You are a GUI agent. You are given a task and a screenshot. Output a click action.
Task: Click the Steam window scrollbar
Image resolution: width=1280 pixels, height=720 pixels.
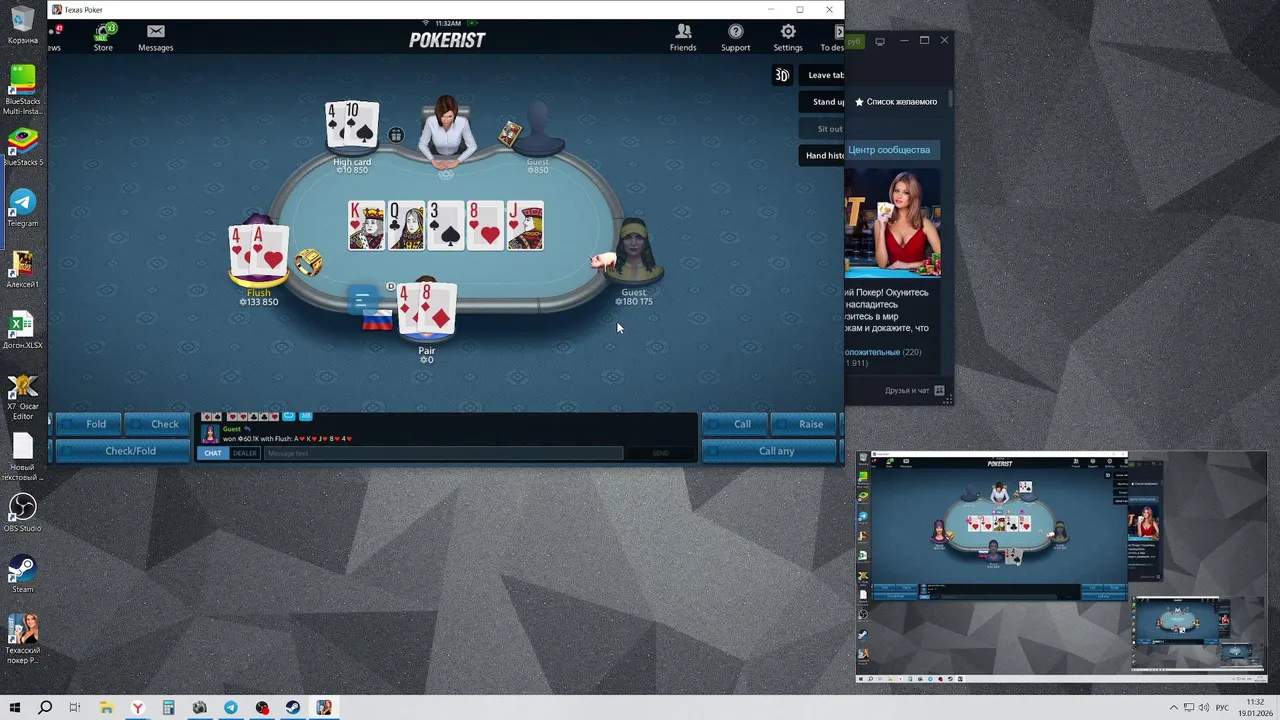point(950,99)
